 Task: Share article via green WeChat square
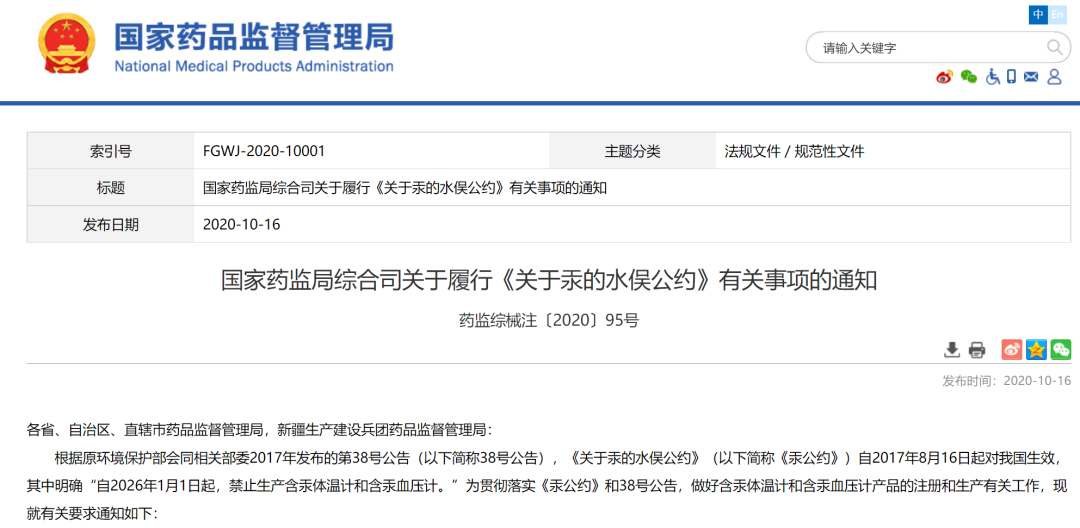[x=1061, y=350]
